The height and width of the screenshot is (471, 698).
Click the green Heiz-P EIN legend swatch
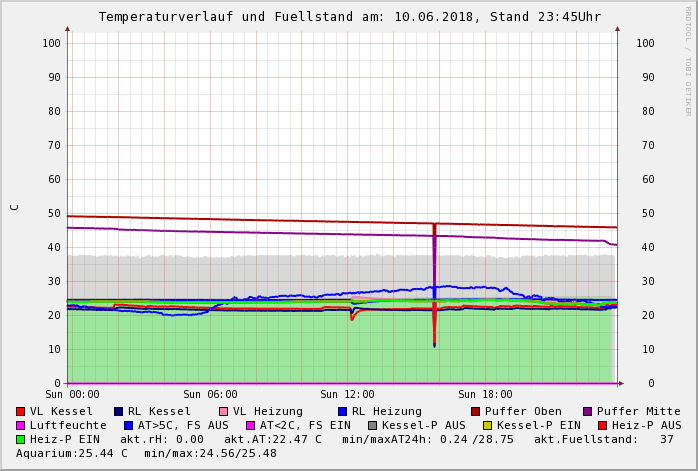point(20,440)
